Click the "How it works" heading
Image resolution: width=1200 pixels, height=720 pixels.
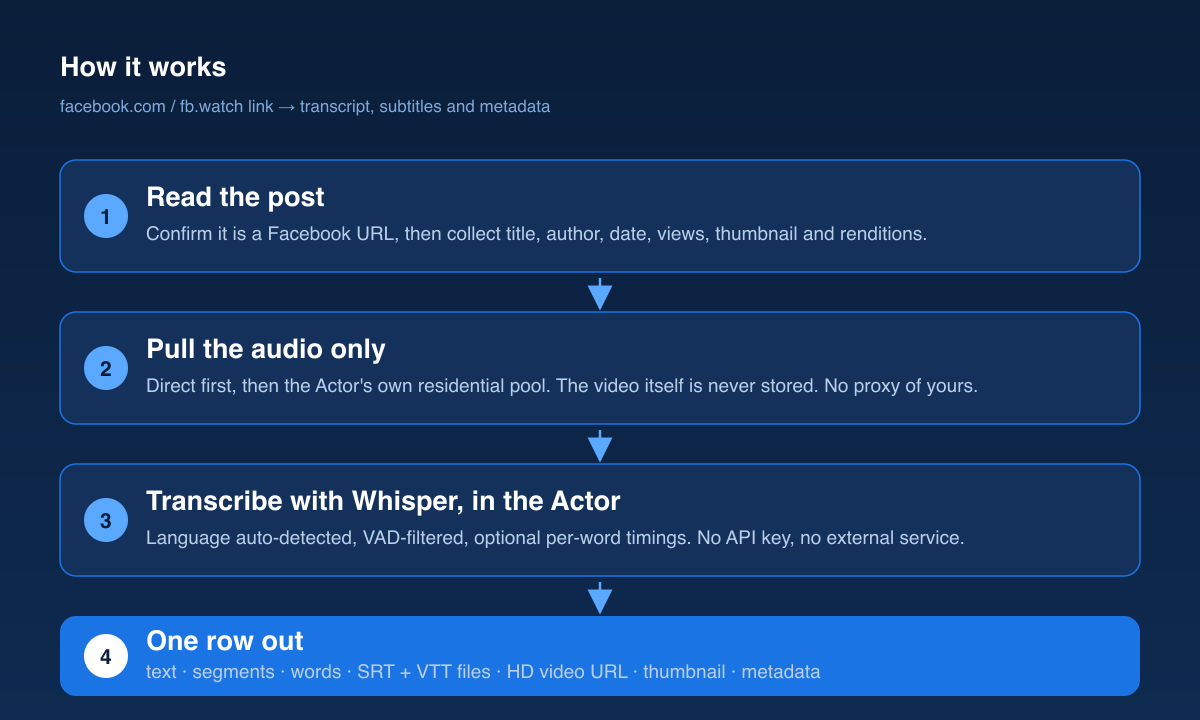(143, 67)
